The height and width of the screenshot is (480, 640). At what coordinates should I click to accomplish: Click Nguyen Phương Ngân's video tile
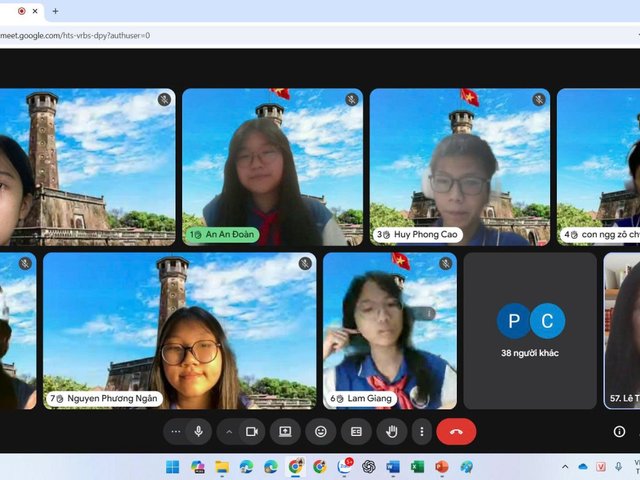(180, 330)
